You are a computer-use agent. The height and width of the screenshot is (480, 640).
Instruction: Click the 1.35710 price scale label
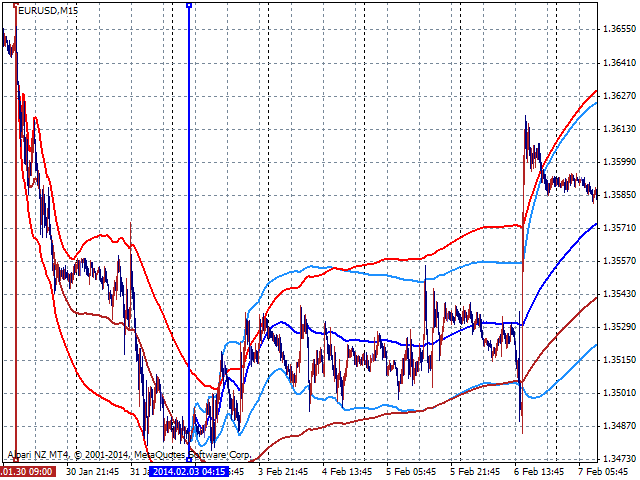click(x=619, y=228)
